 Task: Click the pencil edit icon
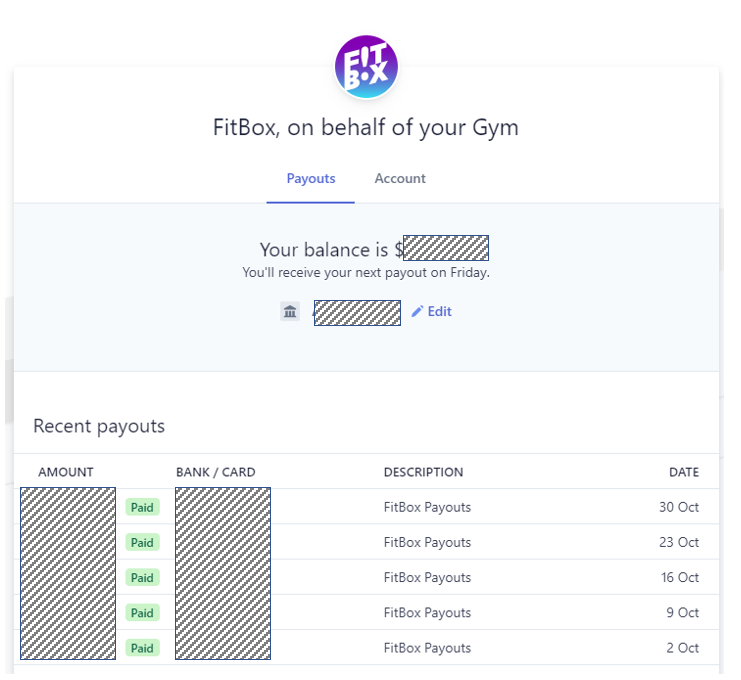click(x=417, y=311)
